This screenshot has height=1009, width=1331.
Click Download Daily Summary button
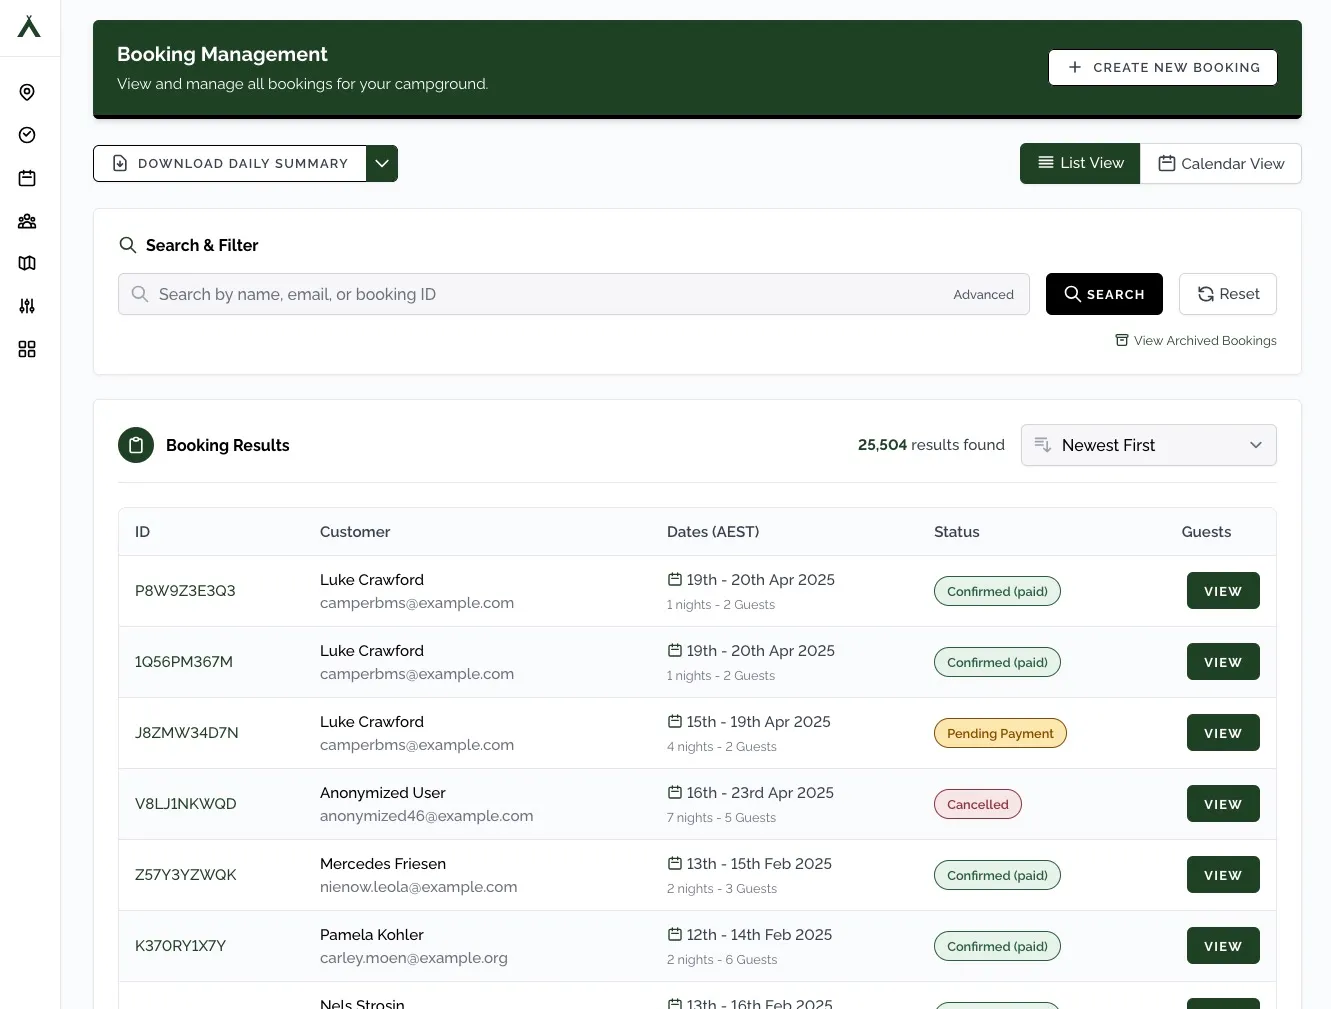pyautogui.click(x=230, y=164)
